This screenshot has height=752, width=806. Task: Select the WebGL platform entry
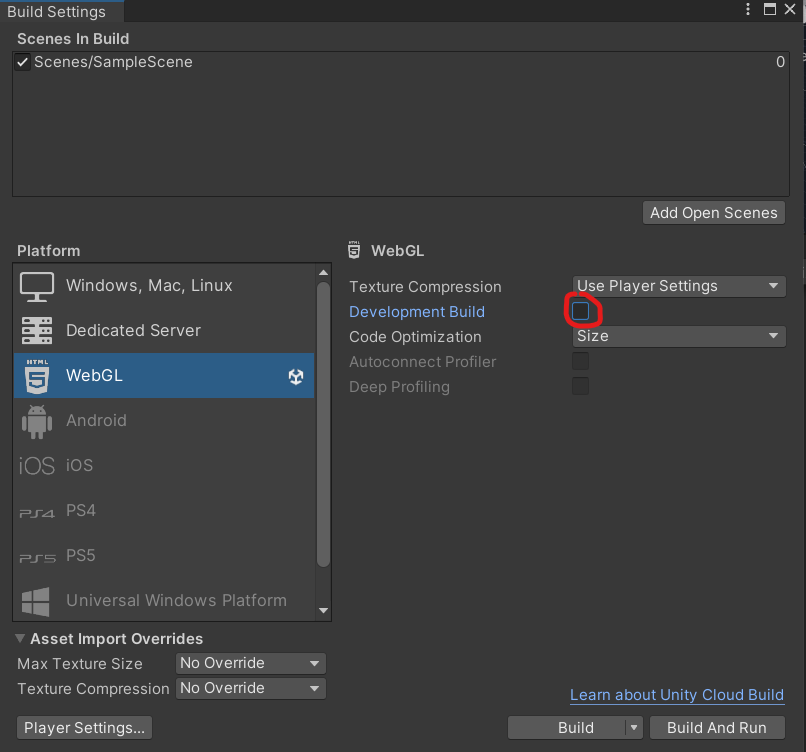(164, 376)
